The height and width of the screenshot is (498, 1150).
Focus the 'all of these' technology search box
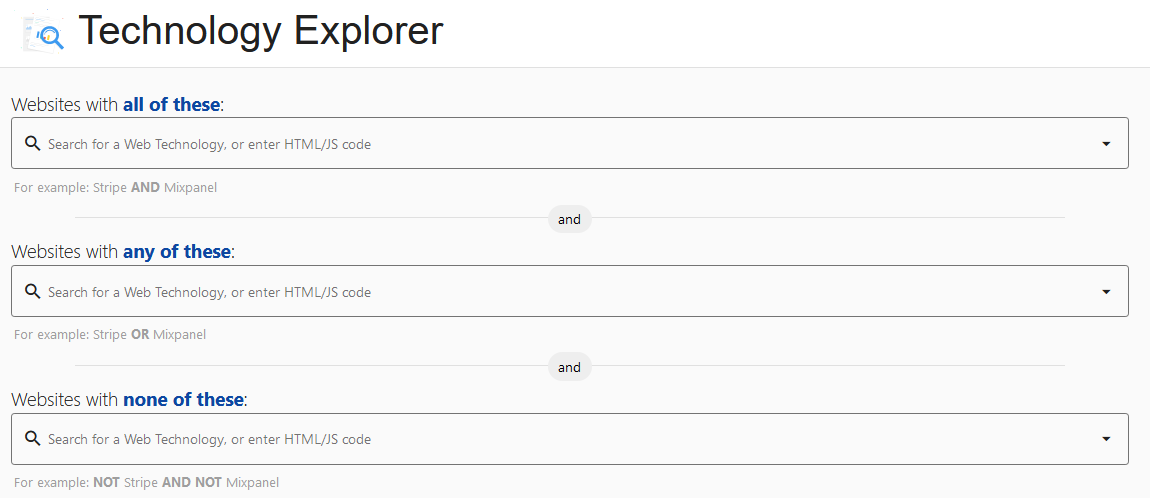pos(570,143)
